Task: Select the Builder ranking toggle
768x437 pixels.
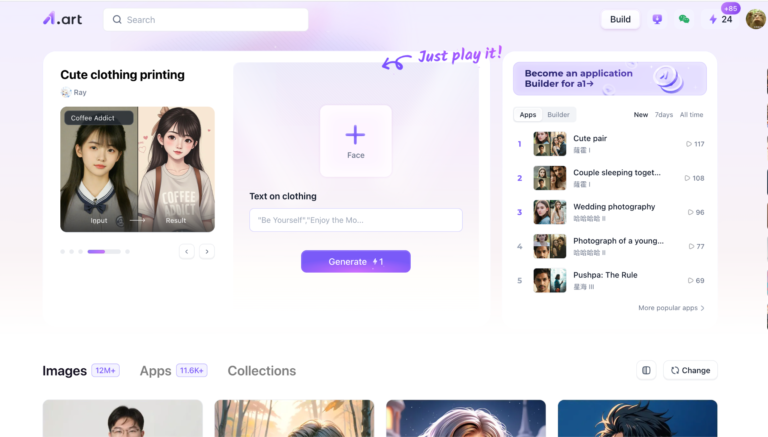Action: [x=558, y=115]
